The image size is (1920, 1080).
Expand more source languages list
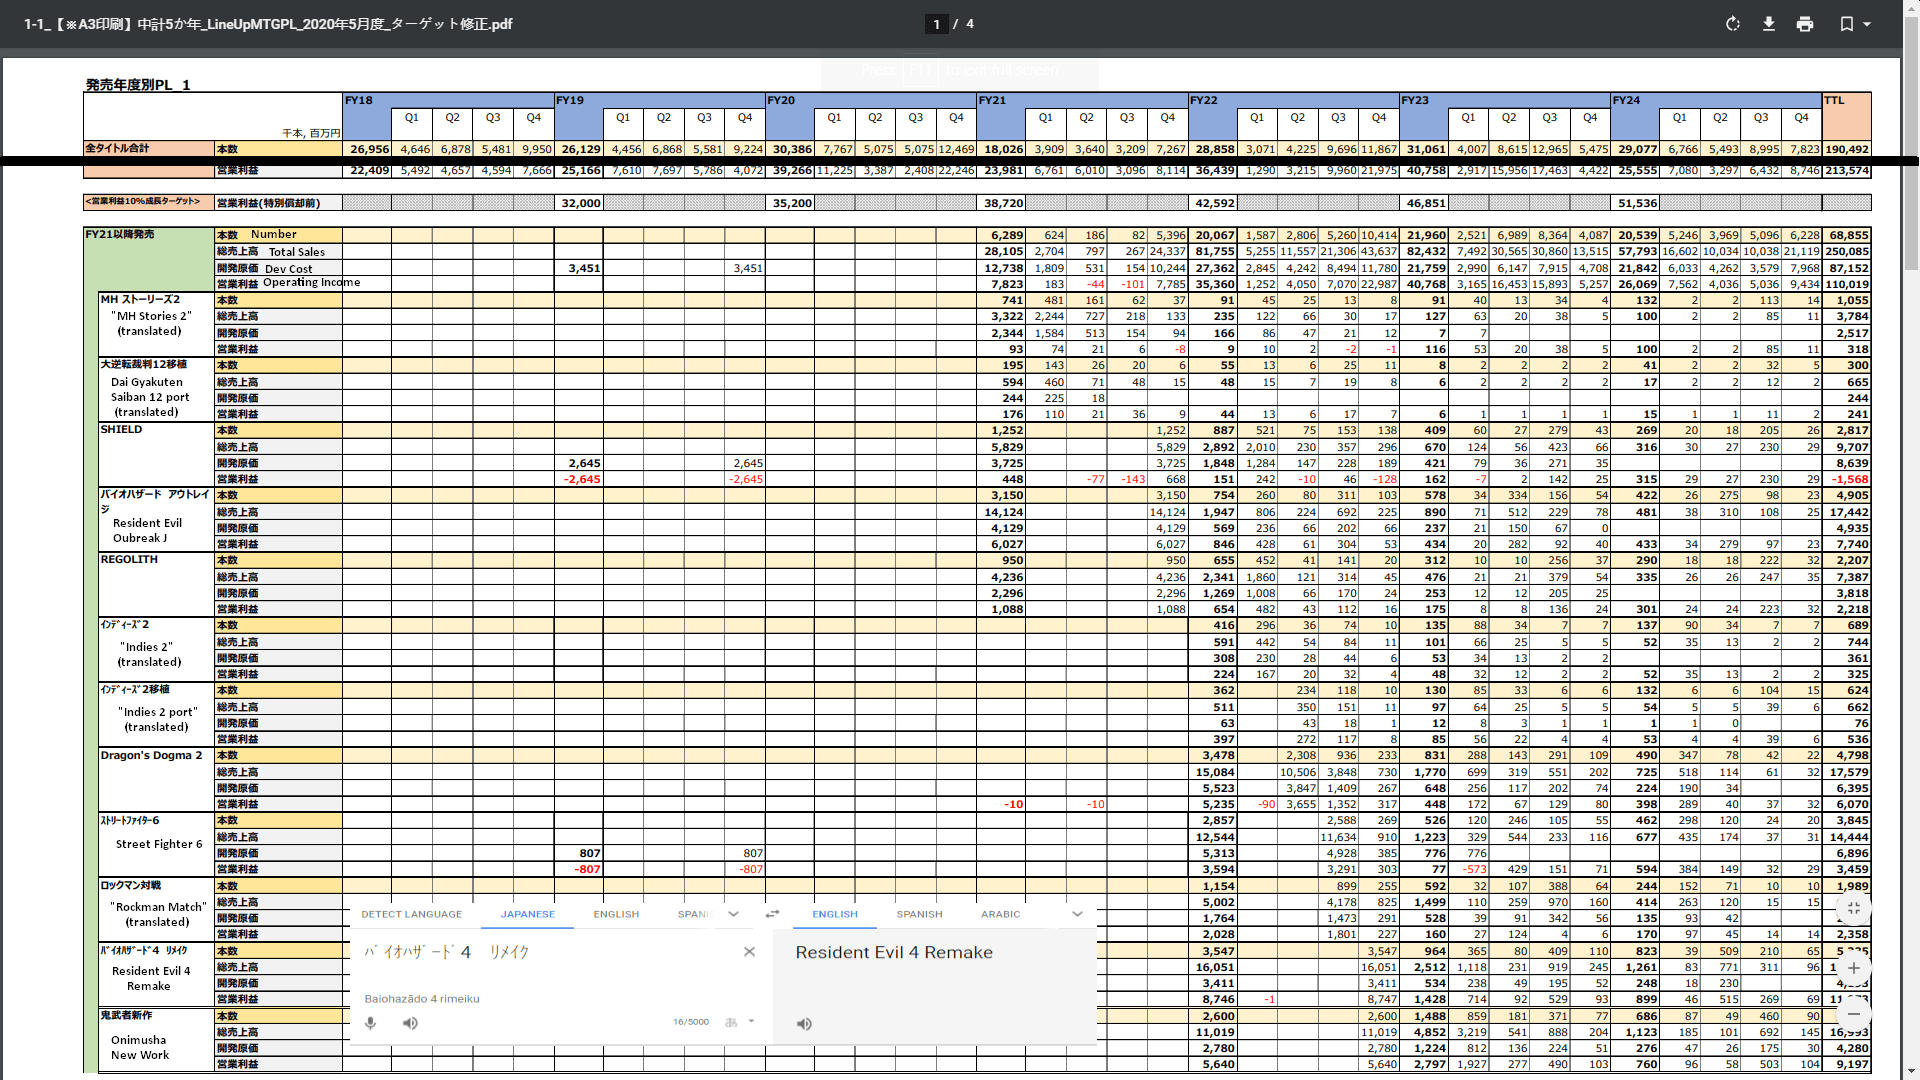[733, 914]
